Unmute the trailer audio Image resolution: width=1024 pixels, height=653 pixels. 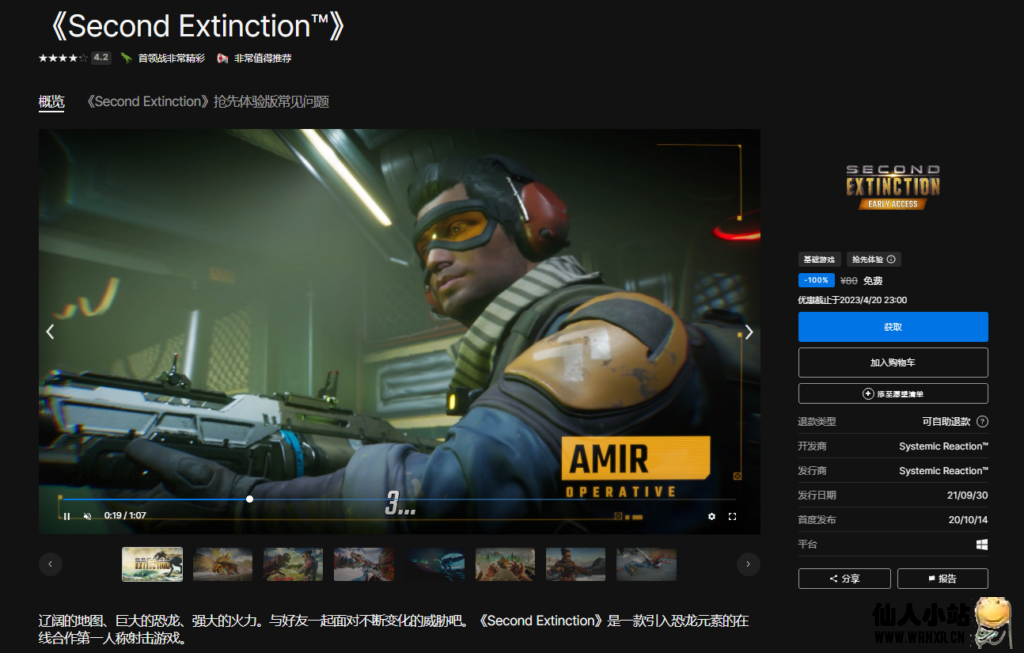point(87,517)
